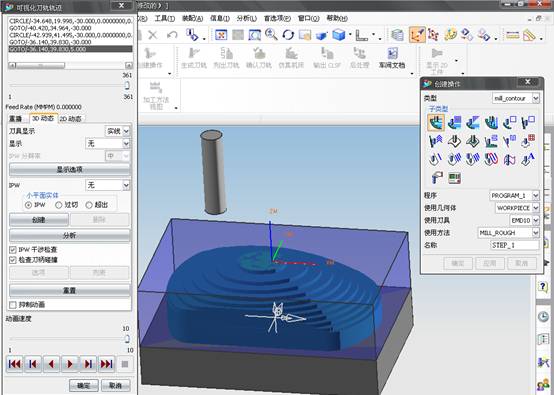
Task: Open the 装配(A) menu
Action: click(x=193, y=18)
